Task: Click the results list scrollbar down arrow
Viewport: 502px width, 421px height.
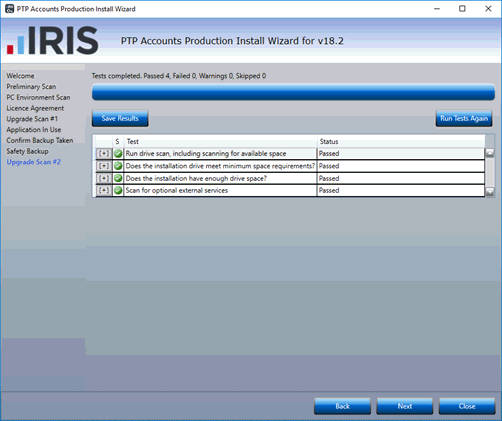Action: point(490,192)
